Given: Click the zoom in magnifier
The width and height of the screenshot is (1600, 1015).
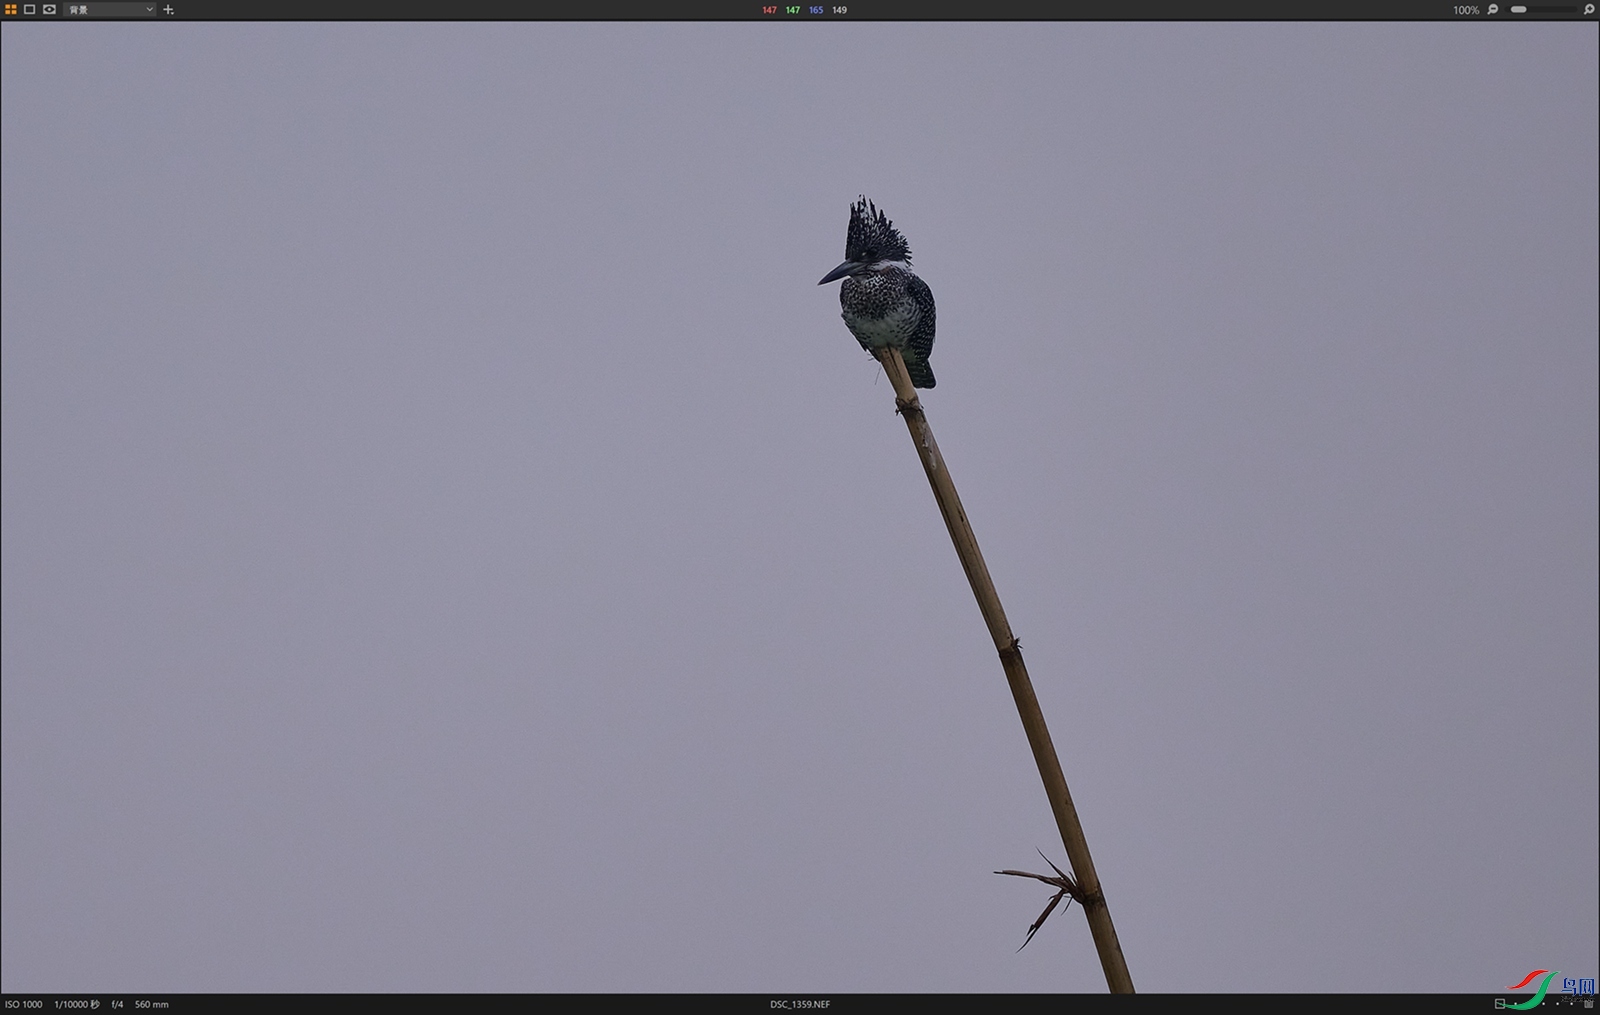Looking at the screenshot, I should pos(1589,9).
